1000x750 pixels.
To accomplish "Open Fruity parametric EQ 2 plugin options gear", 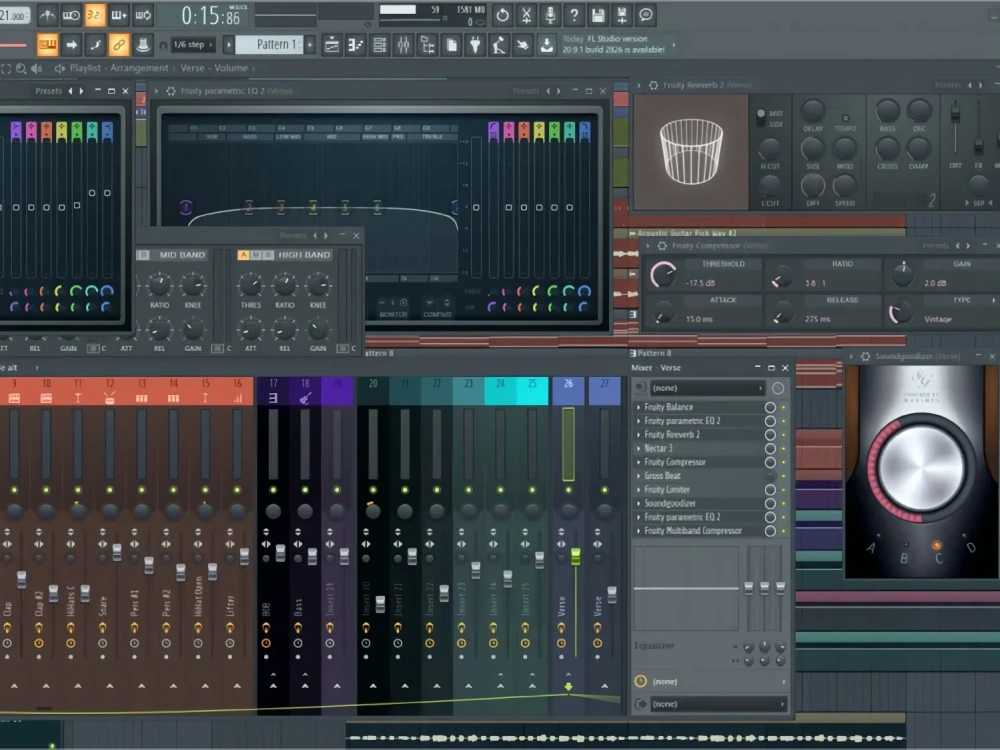I will [x=171, y=91].
